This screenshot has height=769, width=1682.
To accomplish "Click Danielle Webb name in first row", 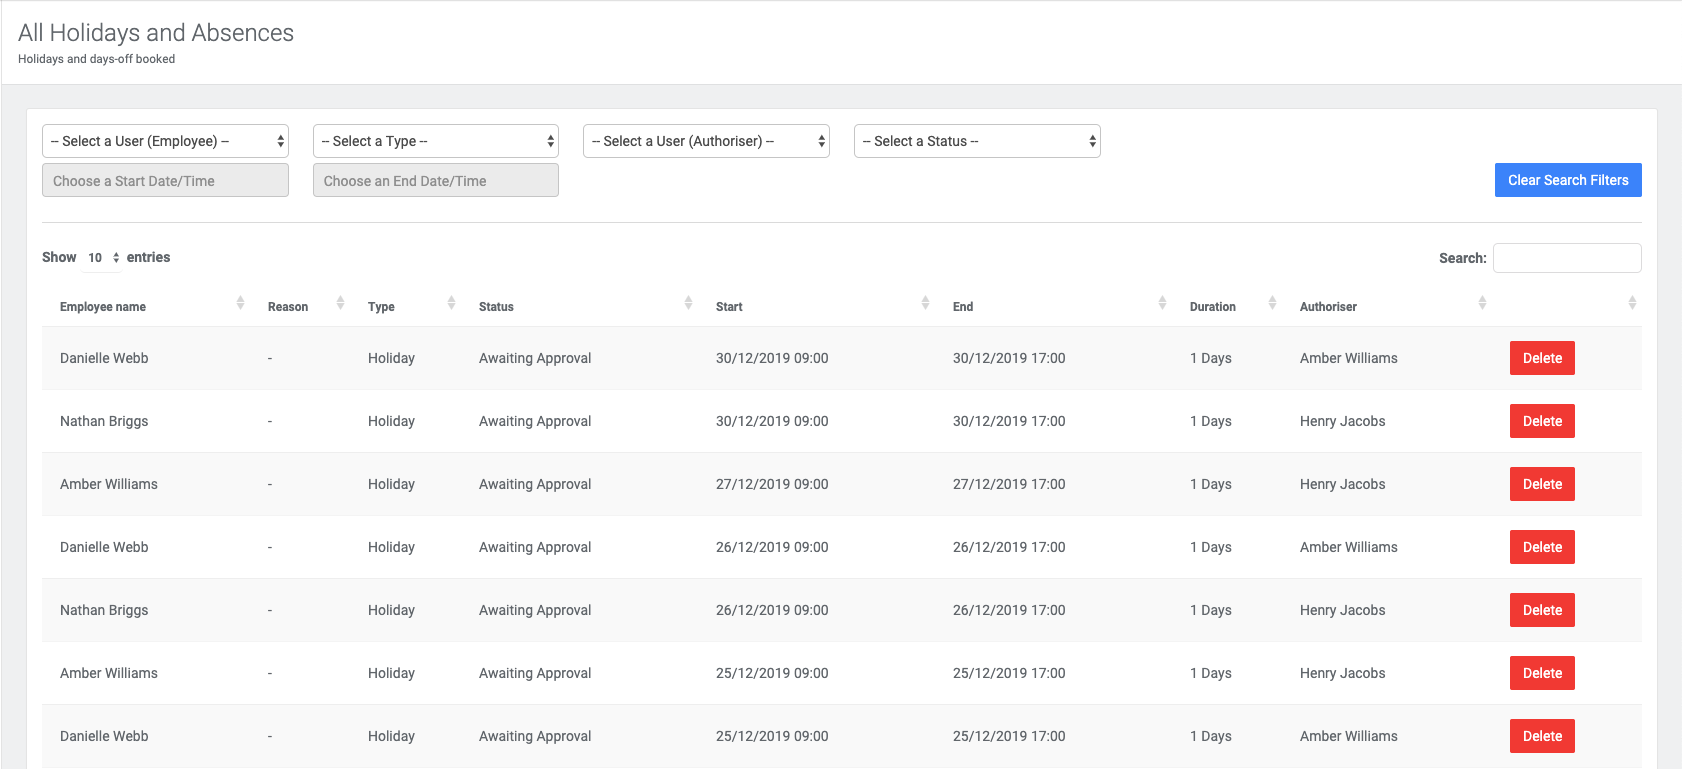I will coord(104,358).
